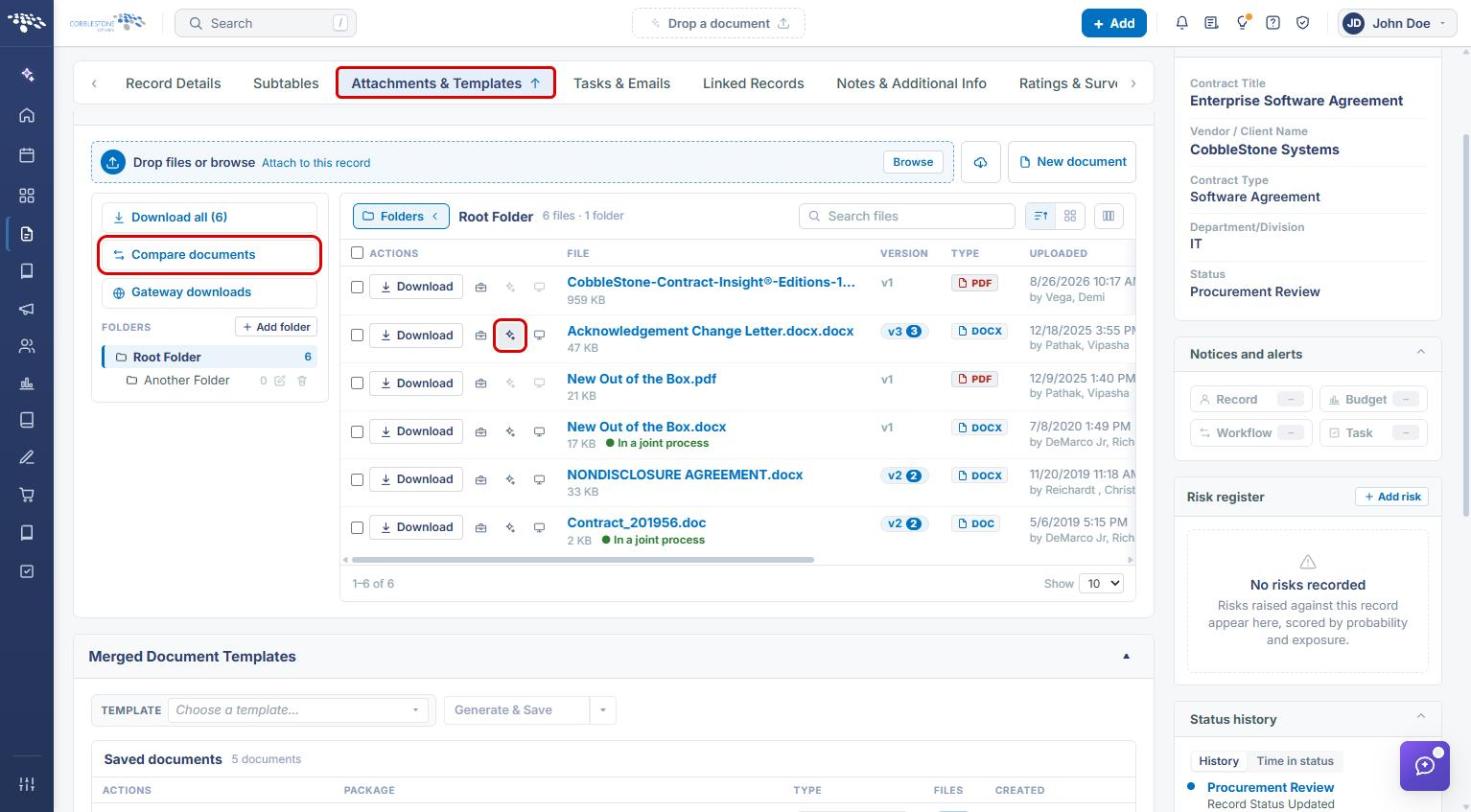Delete Another Folder with trash icon
This screenshot has width=1471, height=812.
click(x=302, y=381)
